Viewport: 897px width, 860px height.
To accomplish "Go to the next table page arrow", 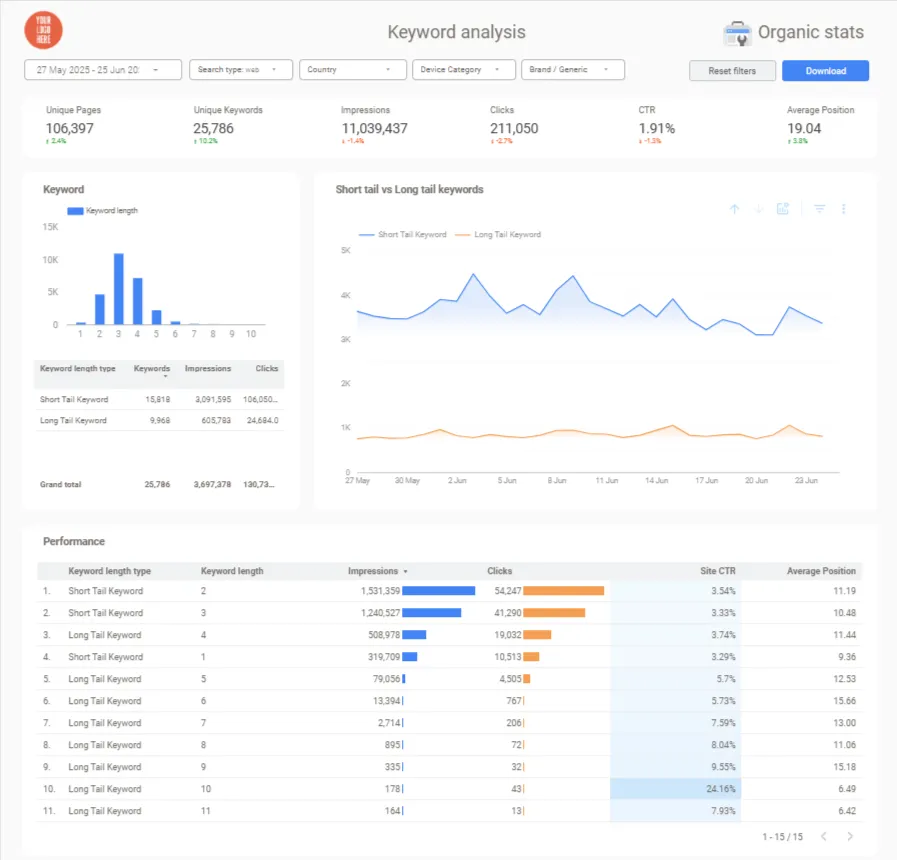I will click(x=850, y=836).
